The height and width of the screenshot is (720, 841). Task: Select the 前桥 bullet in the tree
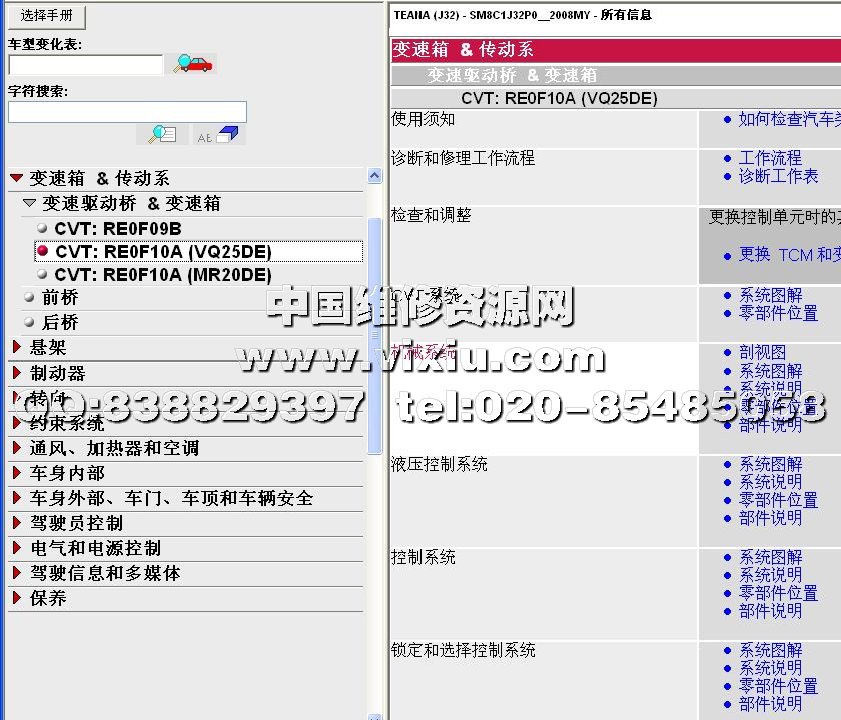(x=29, y=297)
